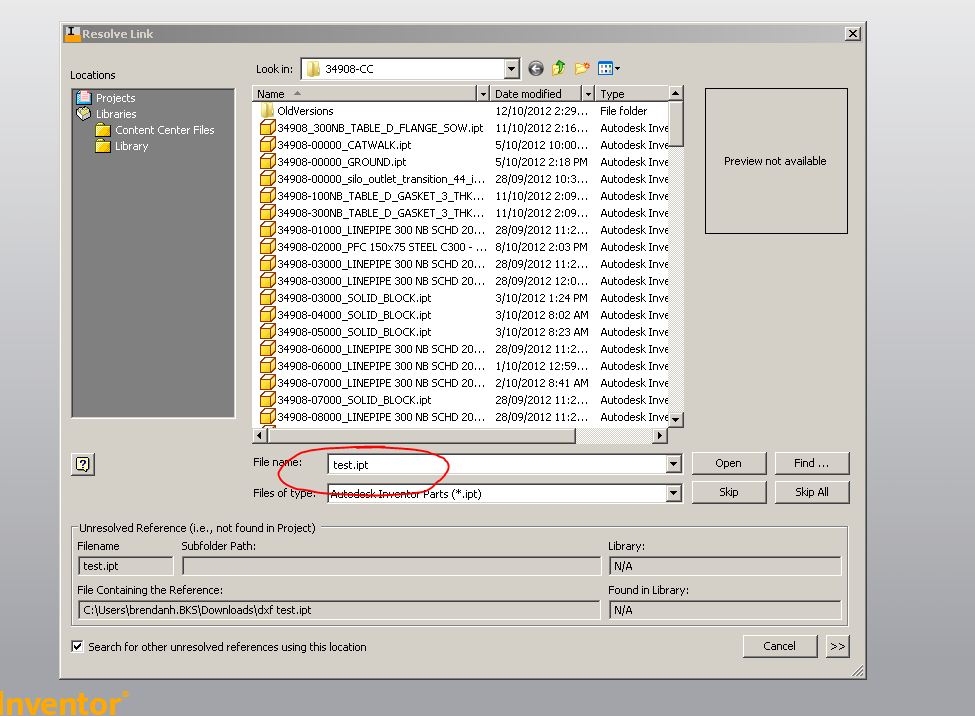This screenshot has width=975, height=716.
Task: Open the Files of type dropdown
Action: [674, 491]
